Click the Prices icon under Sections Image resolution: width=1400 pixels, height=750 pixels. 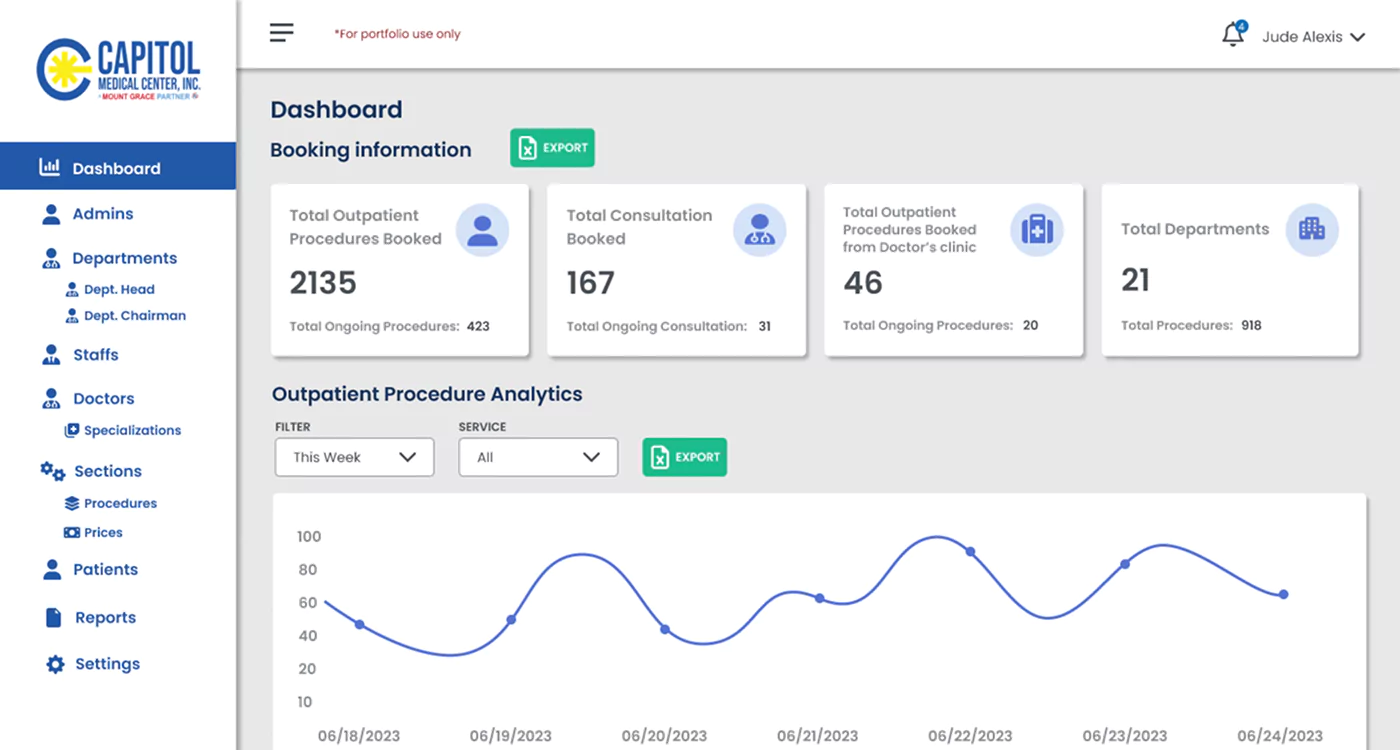pos(71,532)
